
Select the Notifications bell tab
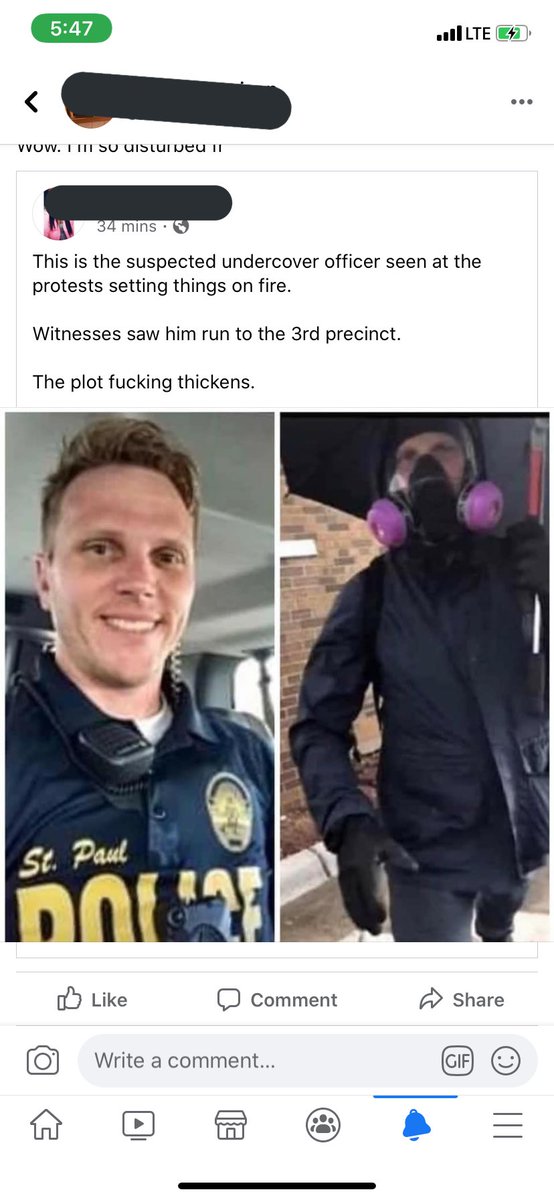(x=415, y=1125)
